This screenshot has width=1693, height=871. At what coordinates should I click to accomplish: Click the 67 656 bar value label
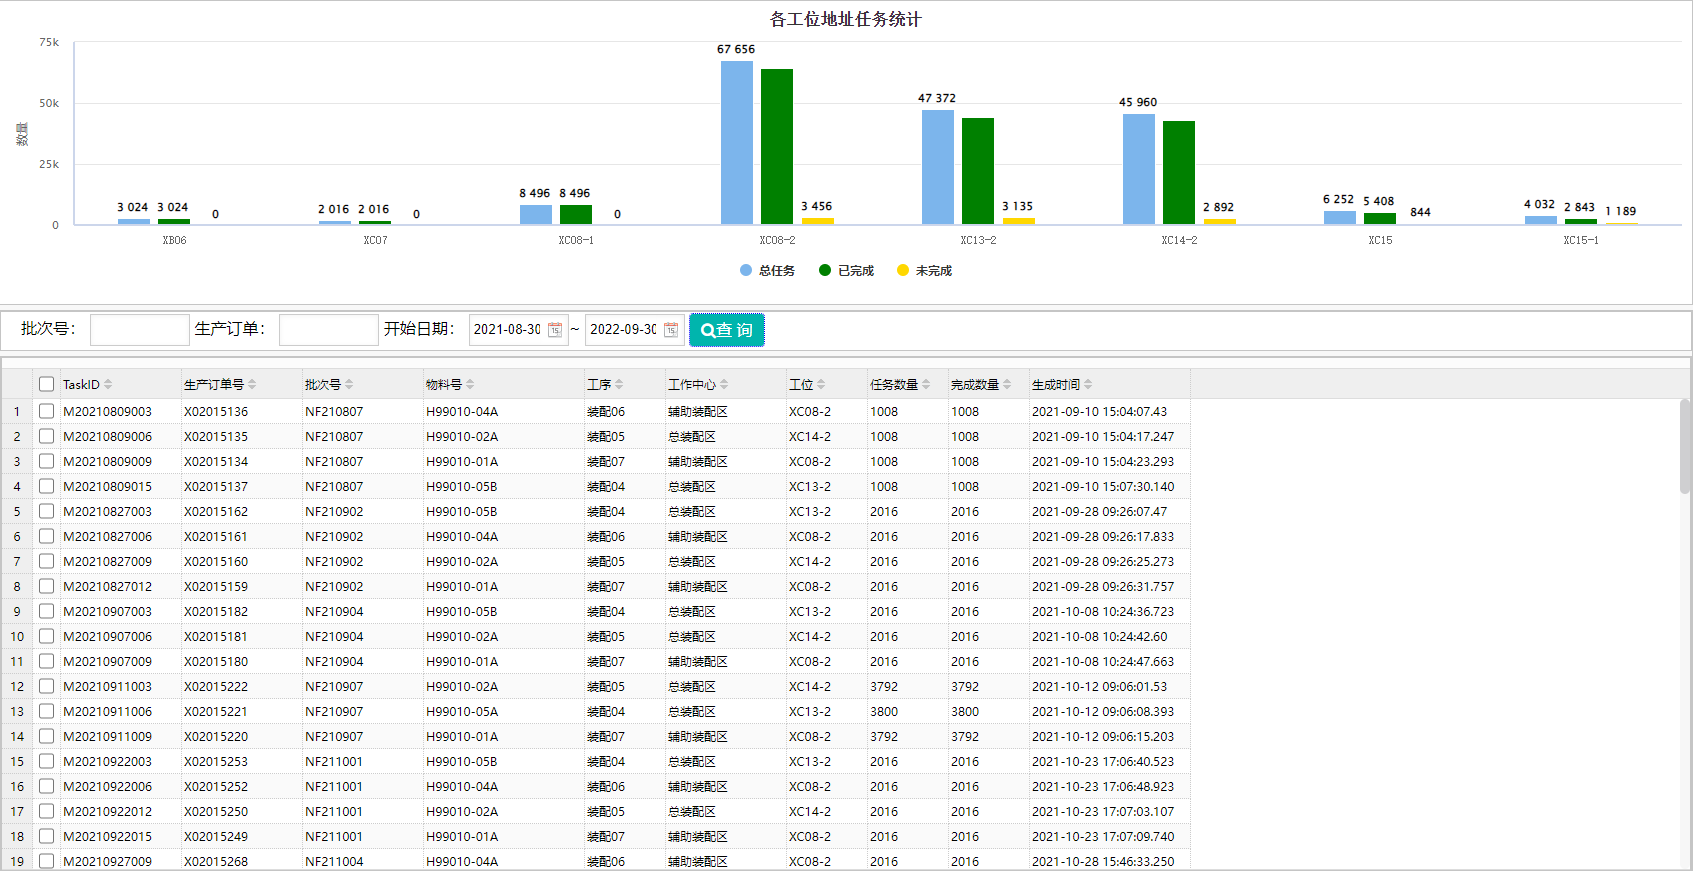click(x=736, y=49)
